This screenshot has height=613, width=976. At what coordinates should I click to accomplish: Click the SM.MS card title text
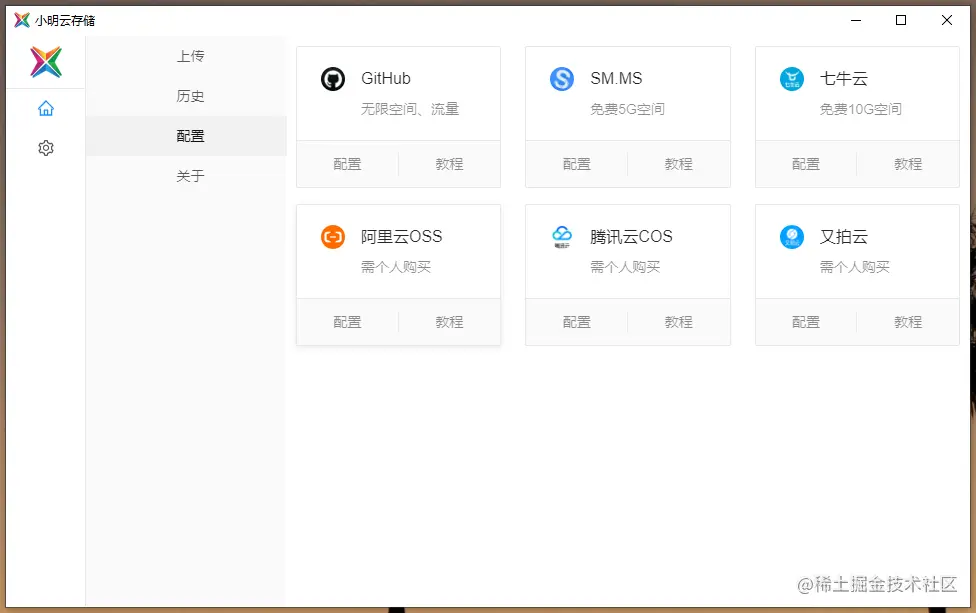[x=616, y=78]
